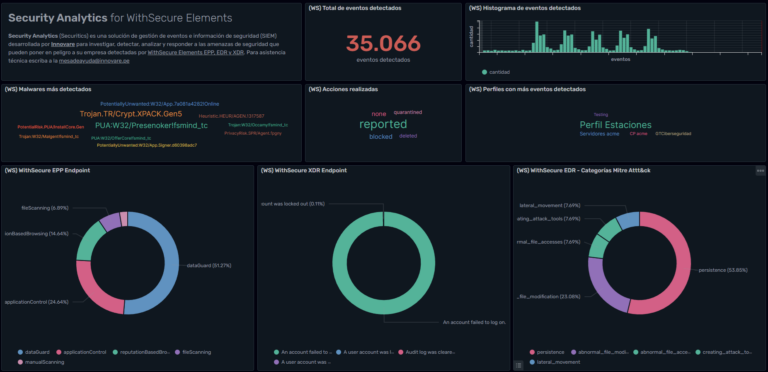The height and width of the screenshot is (372, 768).
Task: Select Trojan:W32/Malgent!fsmind_tc tag
Action: (x=48, y=137)
